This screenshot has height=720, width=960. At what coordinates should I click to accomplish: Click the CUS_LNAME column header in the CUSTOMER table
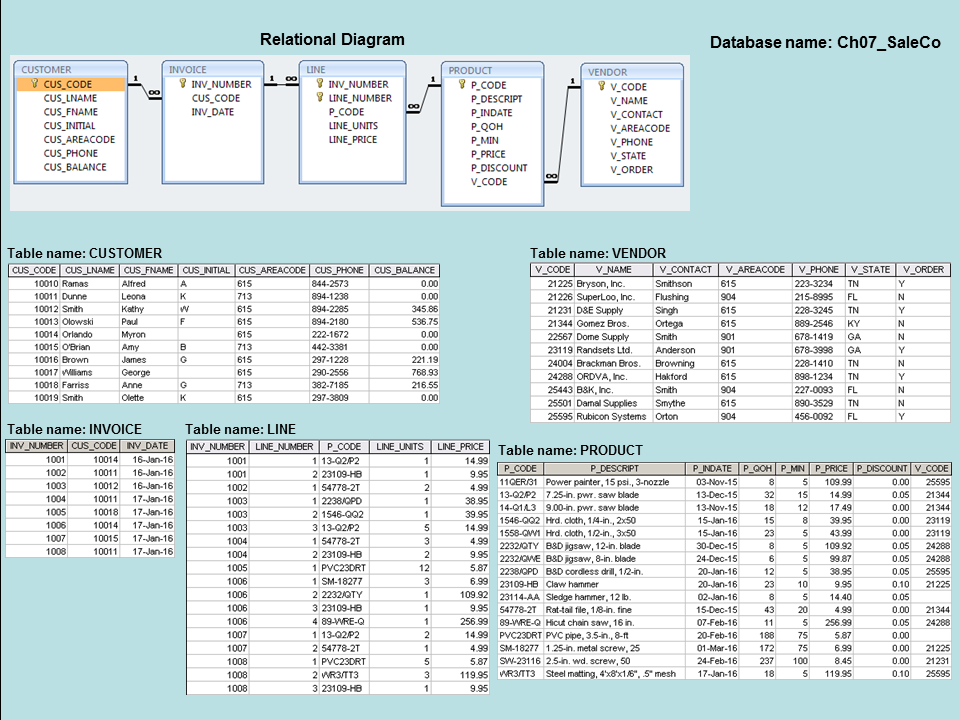(90, 270)
